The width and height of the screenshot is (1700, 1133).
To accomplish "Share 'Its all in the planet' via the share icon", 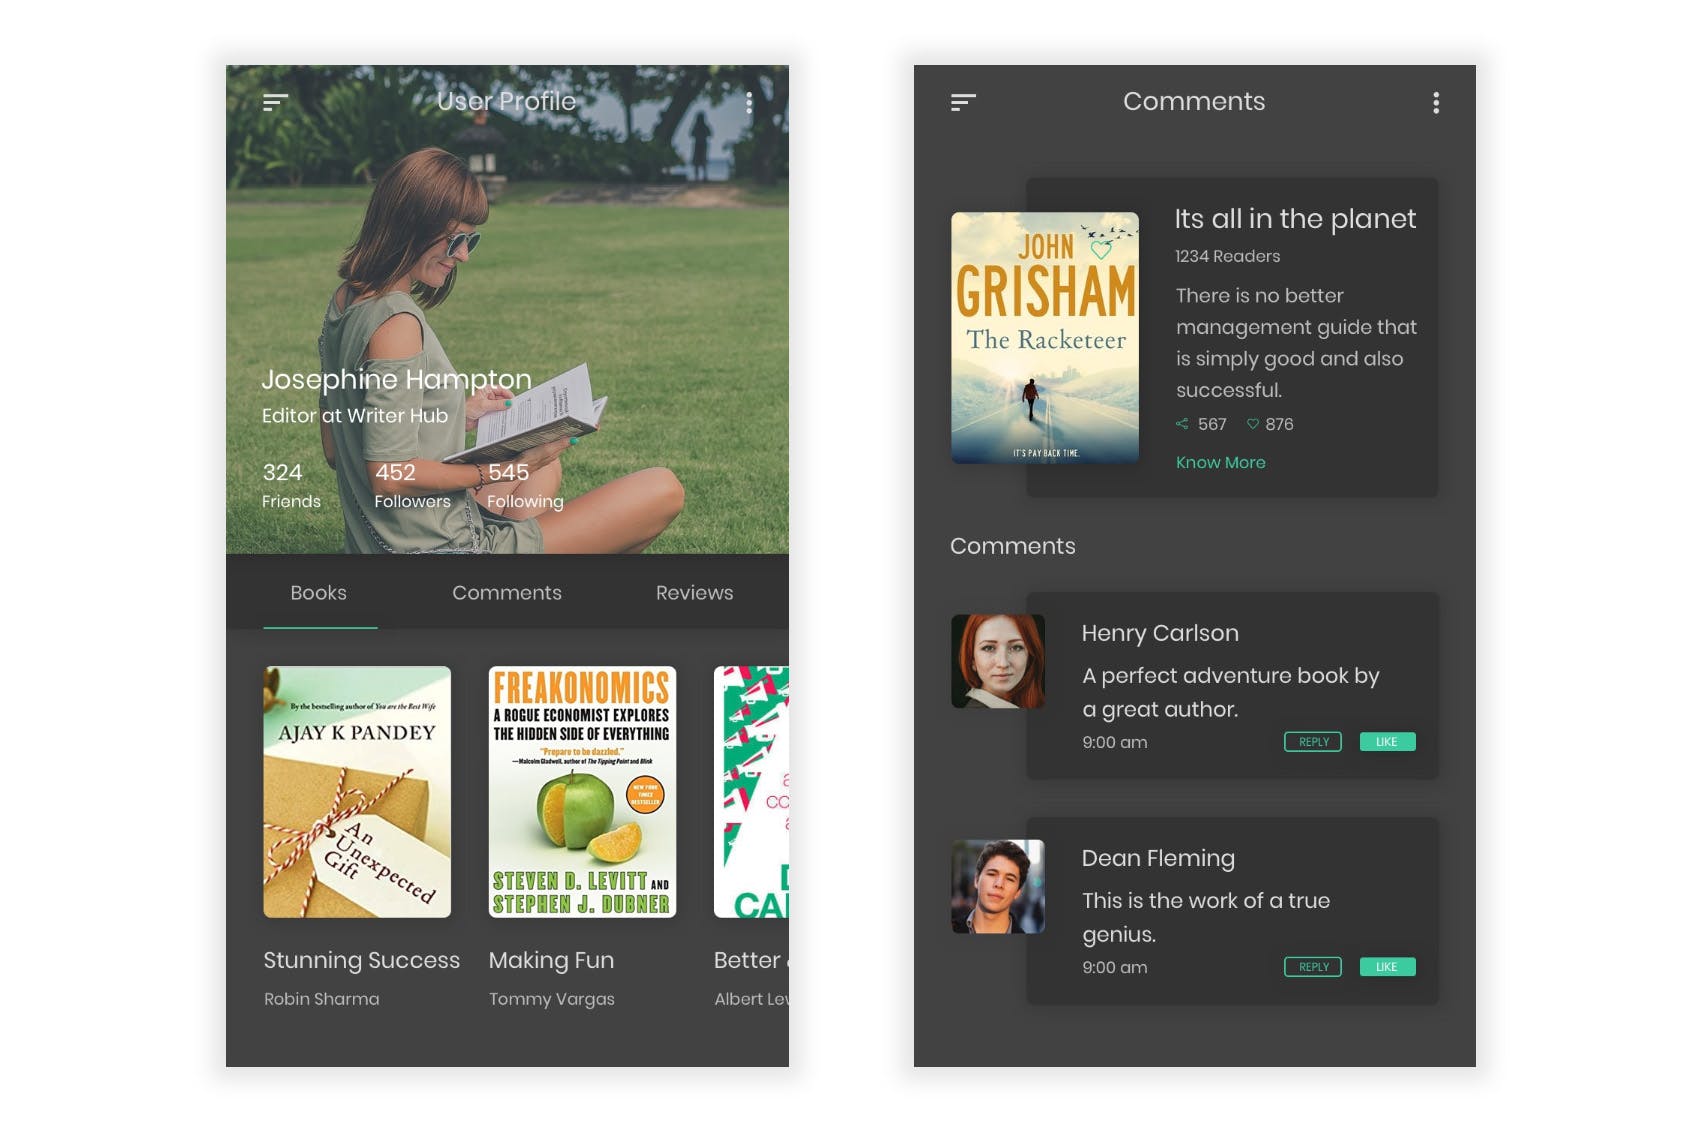I will point(1184,424).
